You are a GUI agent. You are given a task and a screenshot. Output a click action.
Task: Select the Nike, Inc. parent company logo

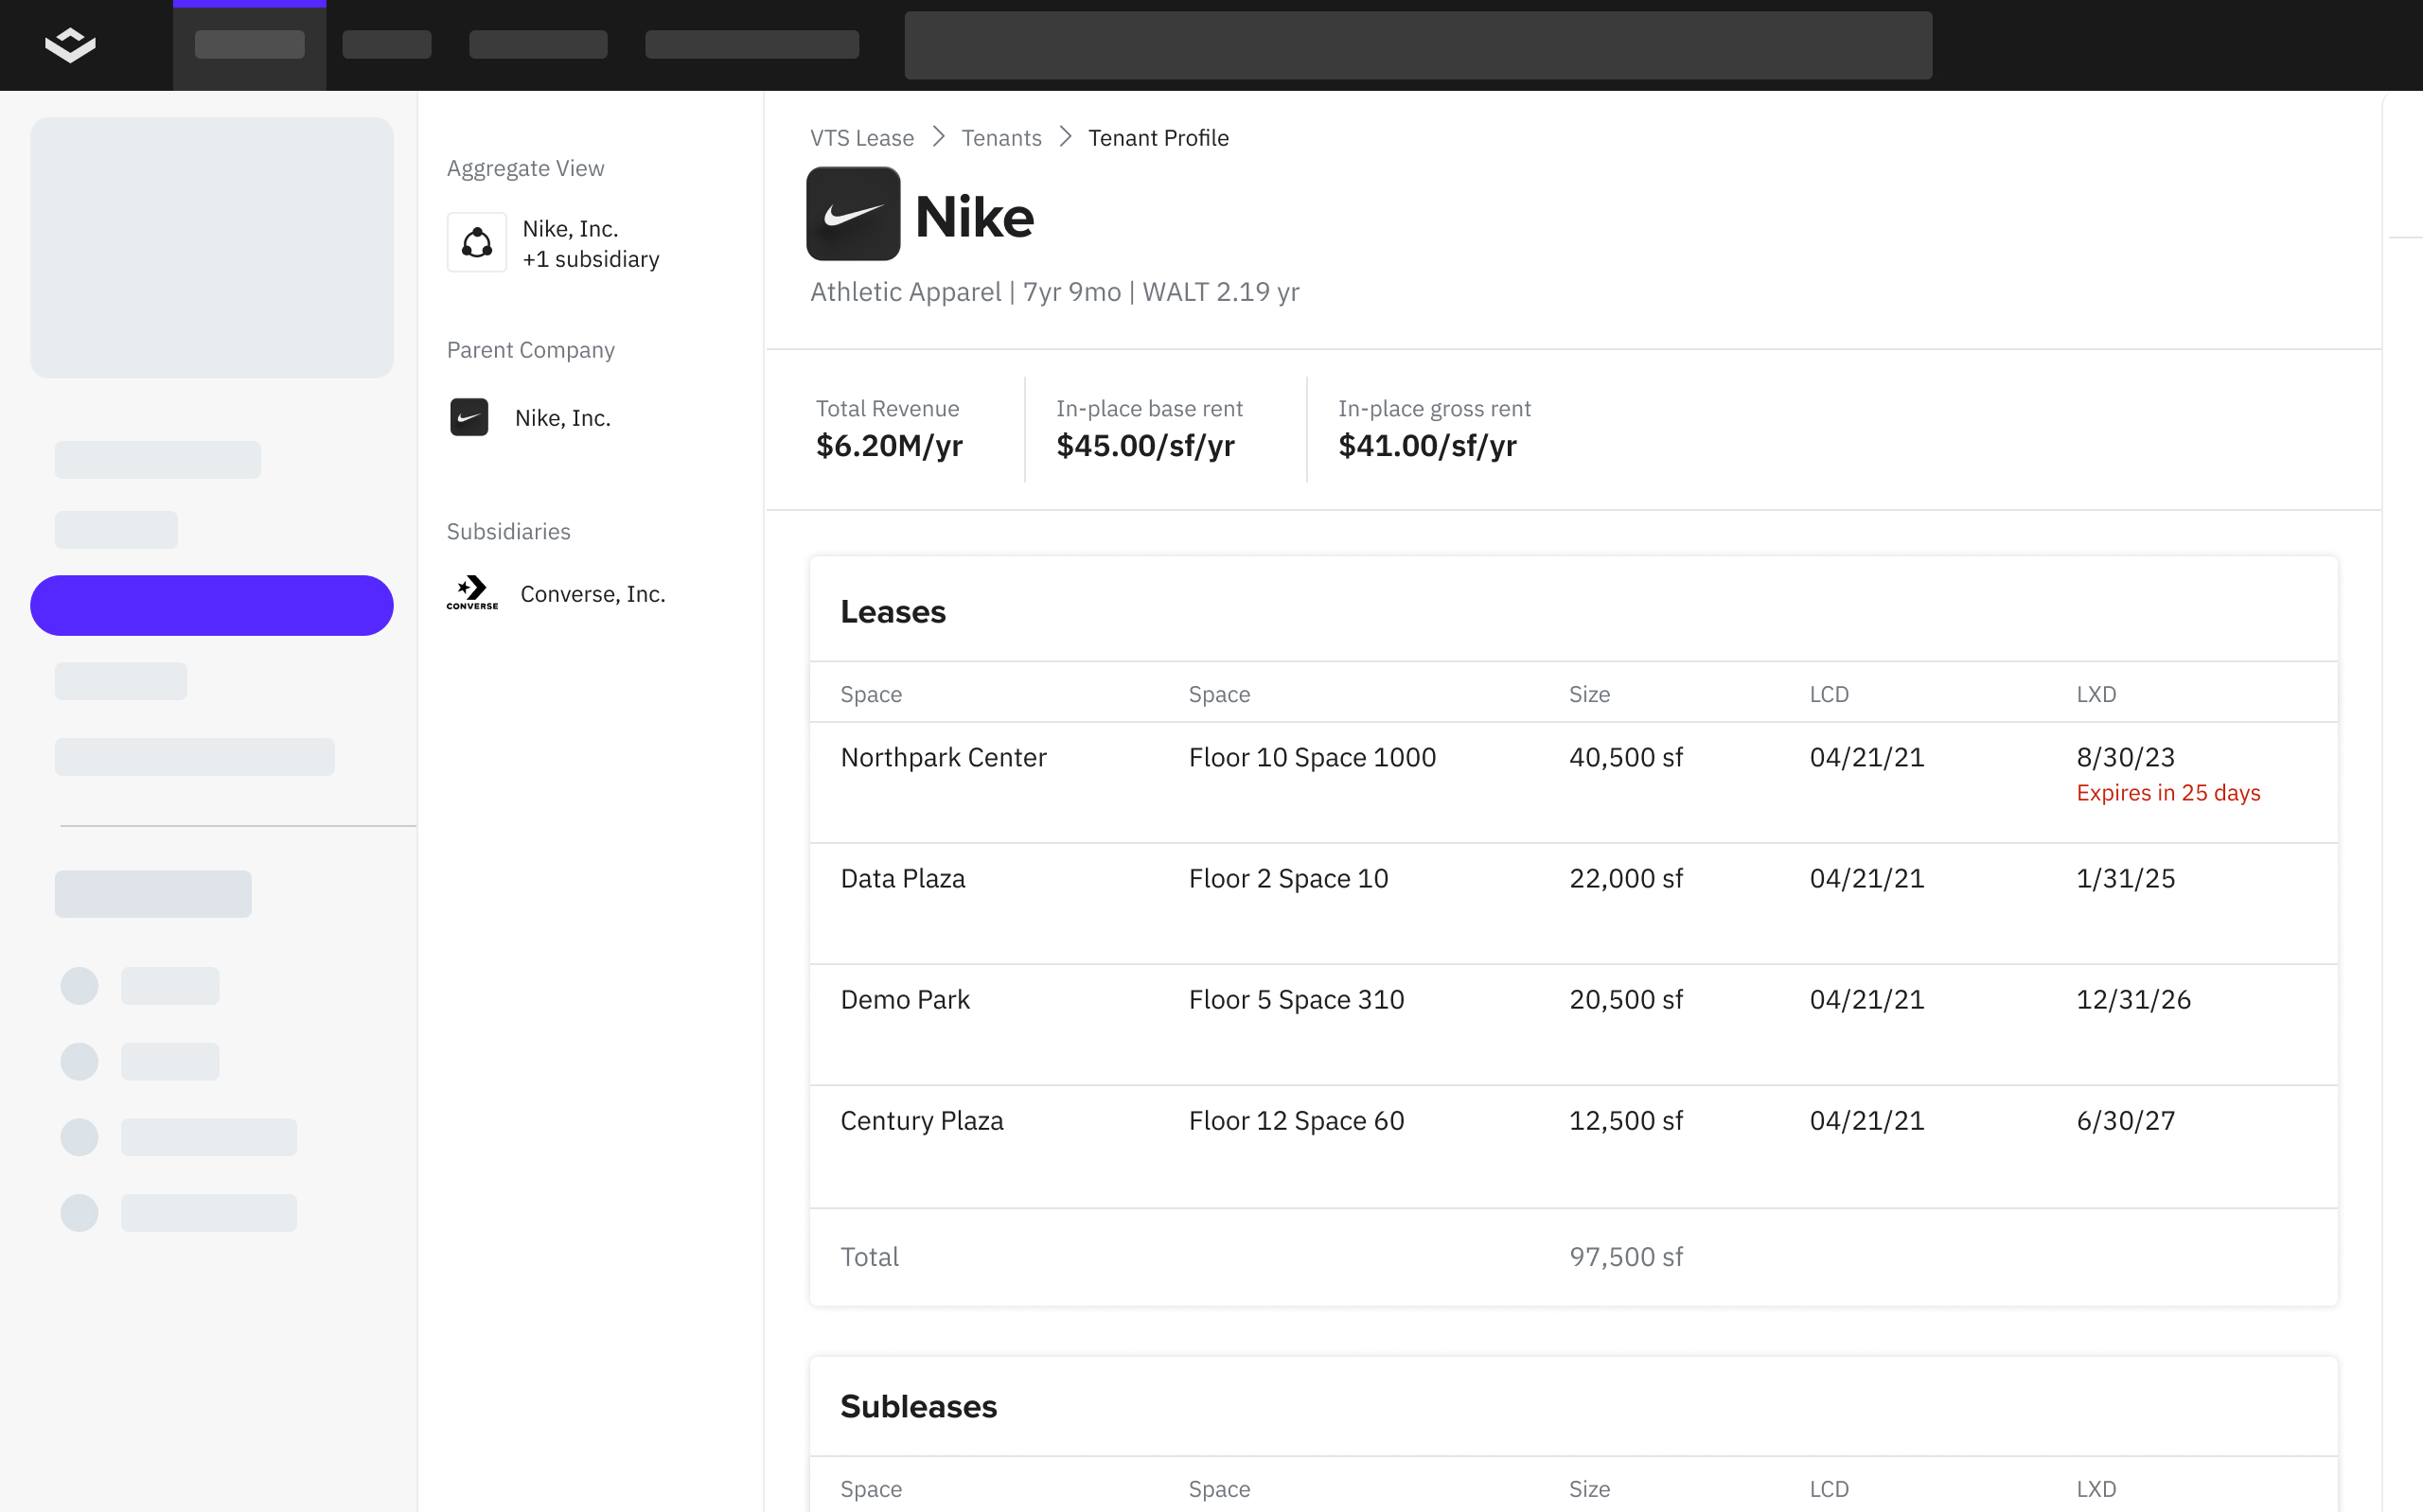click(469, 418)
